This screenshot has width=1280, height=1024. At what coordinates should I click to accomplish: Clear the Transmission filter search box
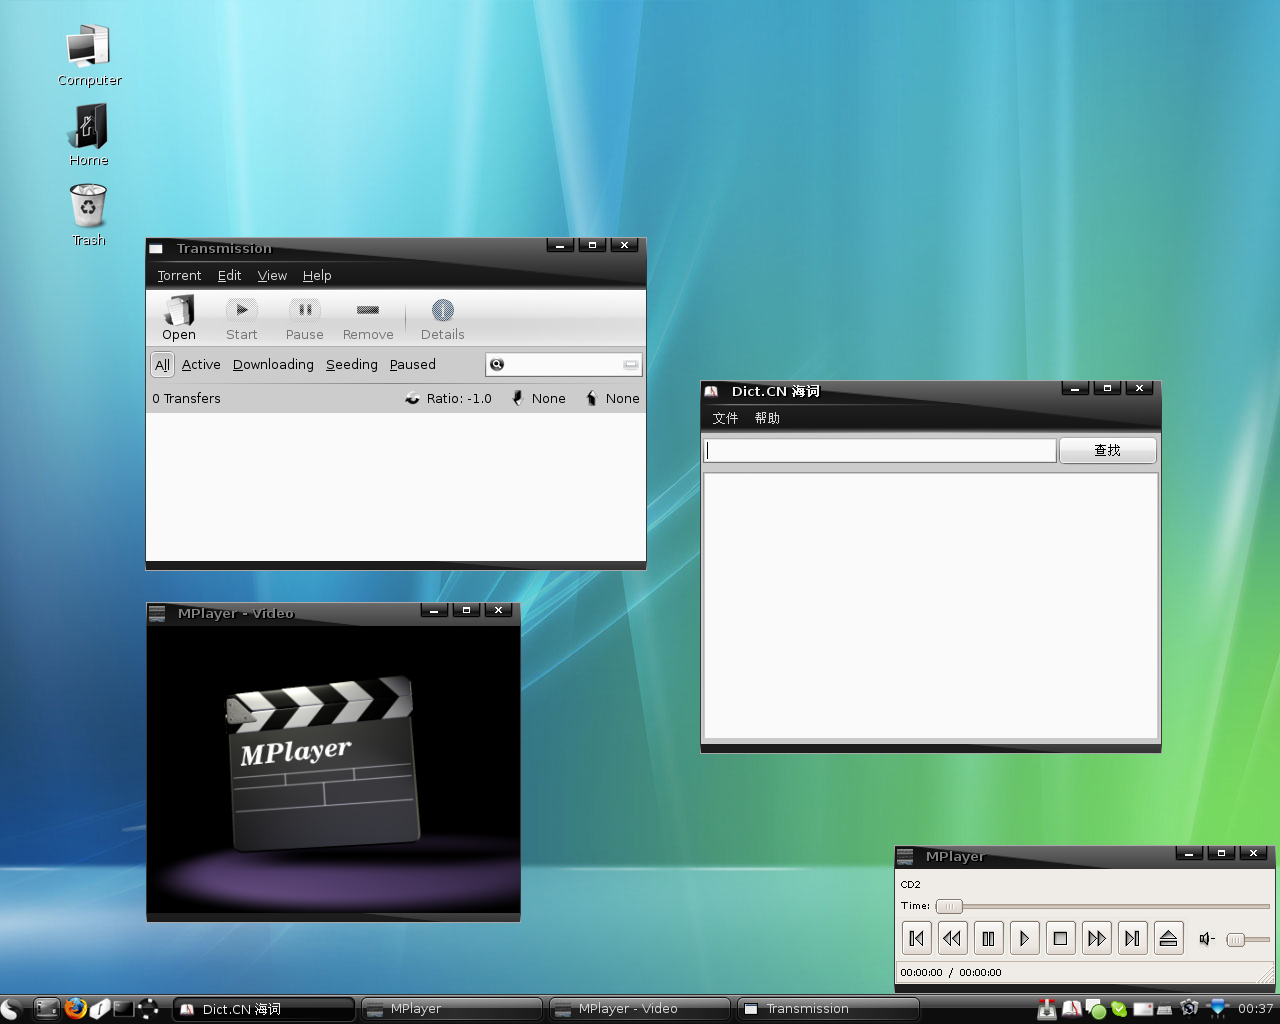631,365
